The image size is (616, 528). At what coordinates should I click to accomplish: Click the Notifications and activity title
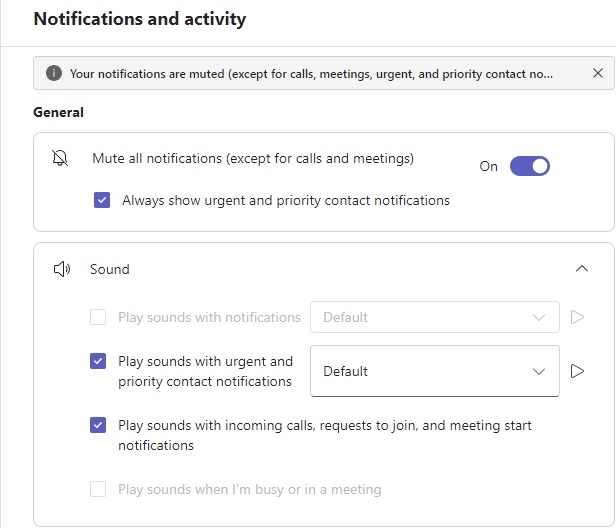[140, 19]
